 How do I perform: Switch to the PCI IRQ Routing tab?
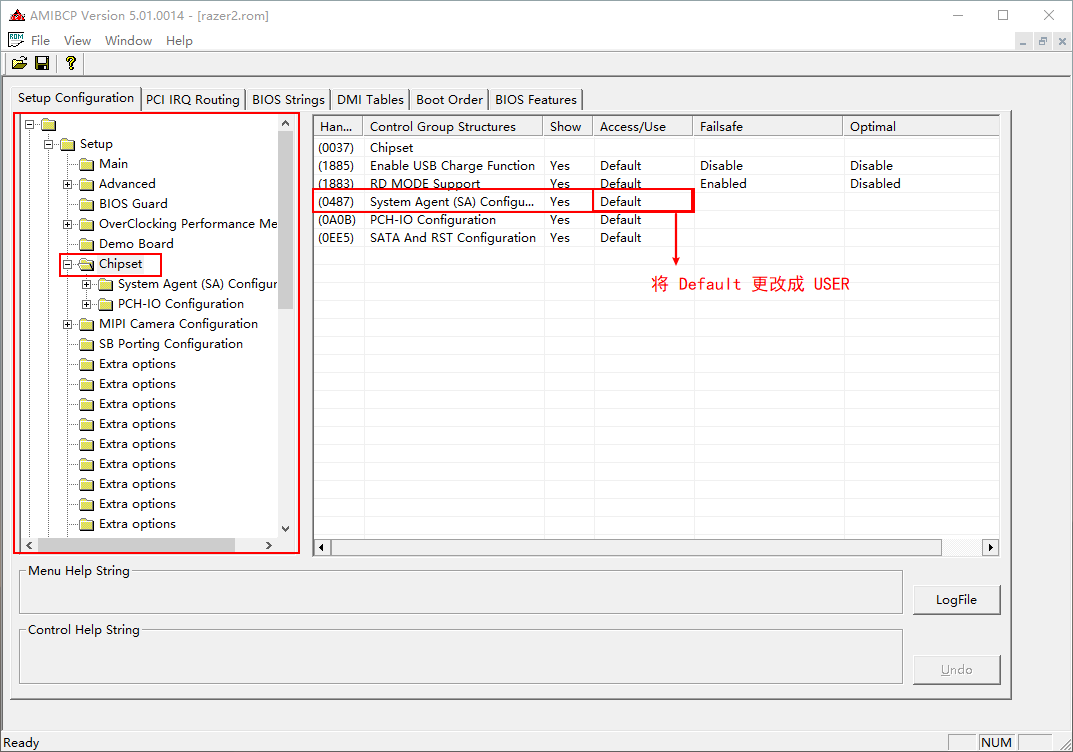click(193, 99)
